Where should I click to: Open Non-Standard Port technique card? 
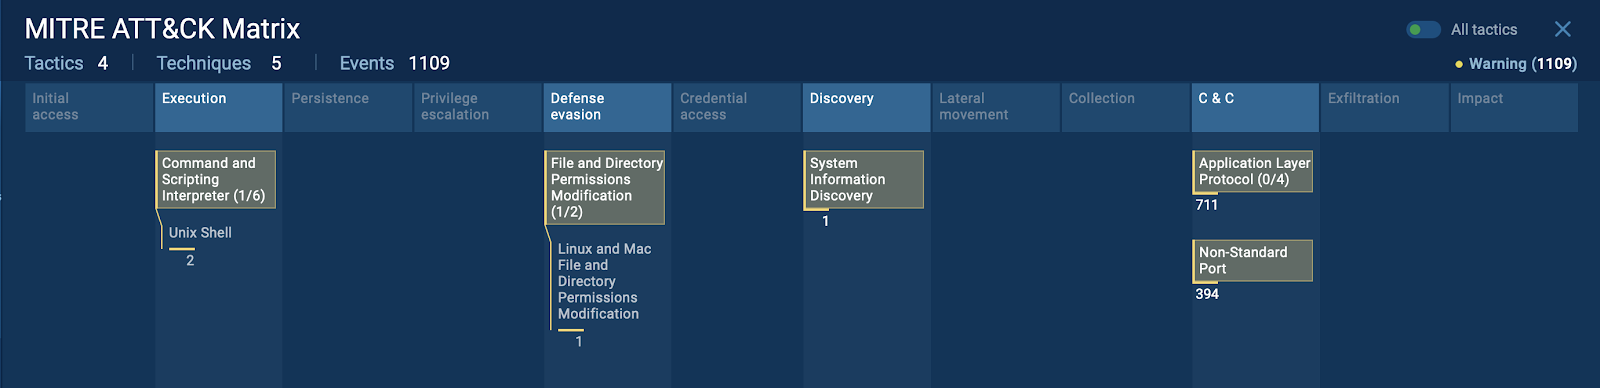[1252, 261]
